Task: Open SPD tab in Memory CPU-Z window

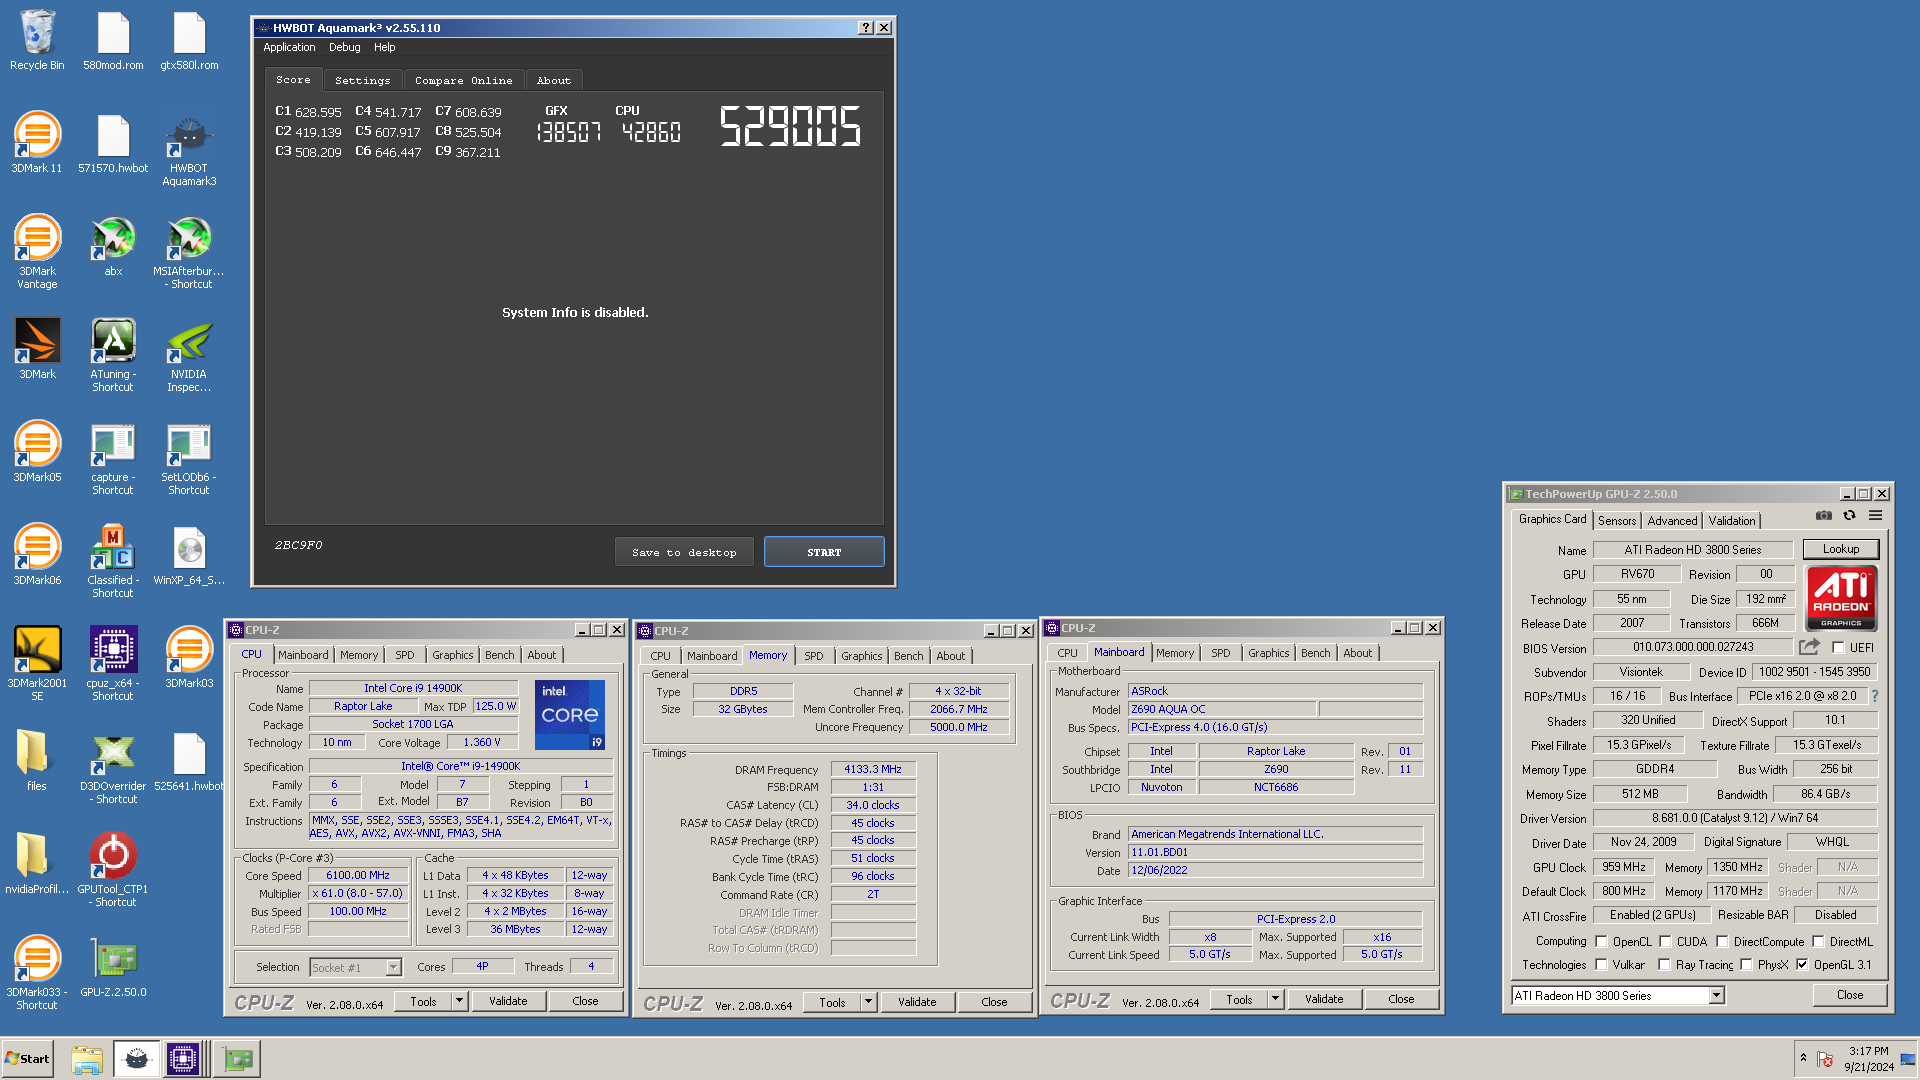Action: pyautogui.click(x=814, y=656)
